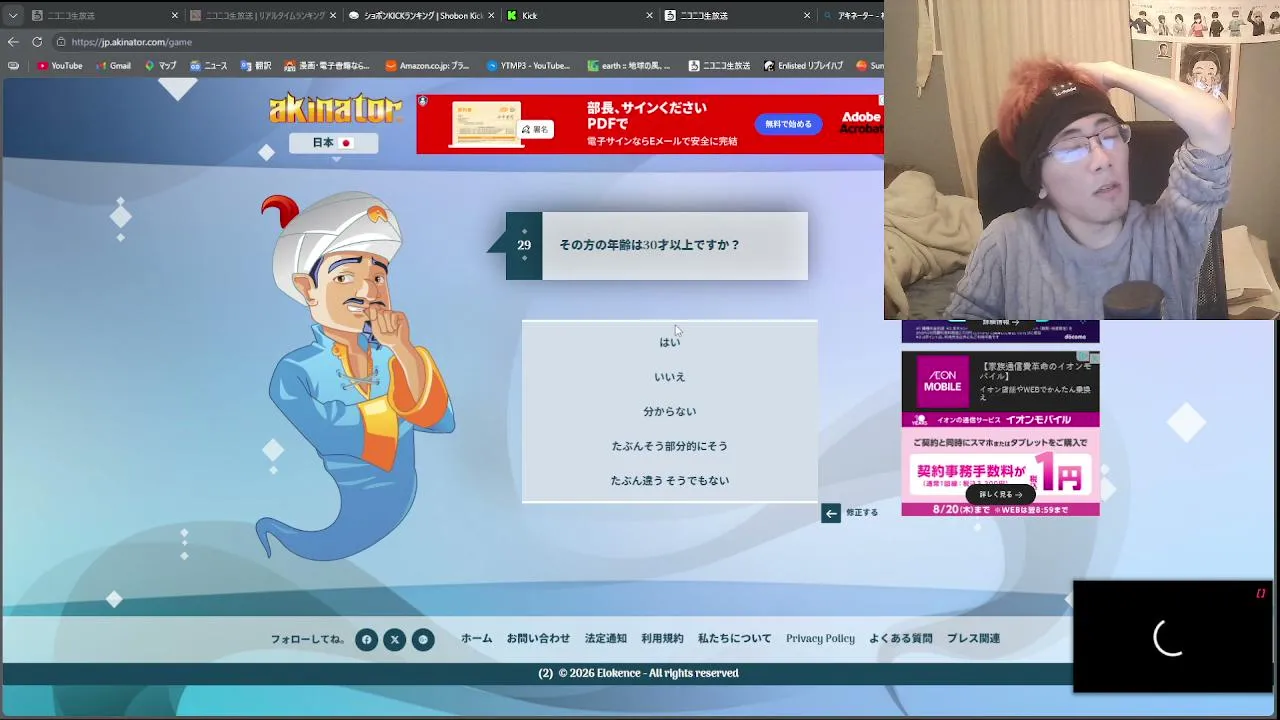Open the YTMP3 - YouTube bookmark
The height and width of the screenshot is (720, 1280).
tap(528, 66)
